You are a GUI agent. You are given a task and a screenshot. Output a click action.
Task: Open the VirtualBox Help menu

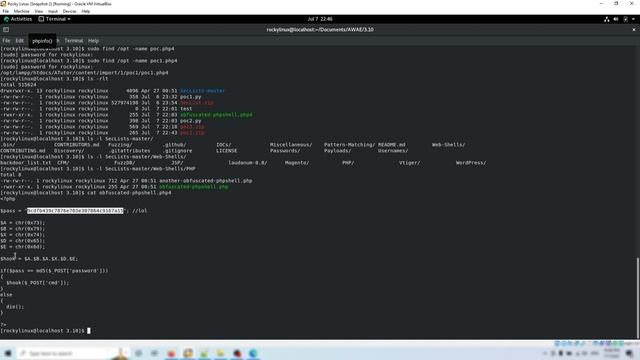pos(86,11)
